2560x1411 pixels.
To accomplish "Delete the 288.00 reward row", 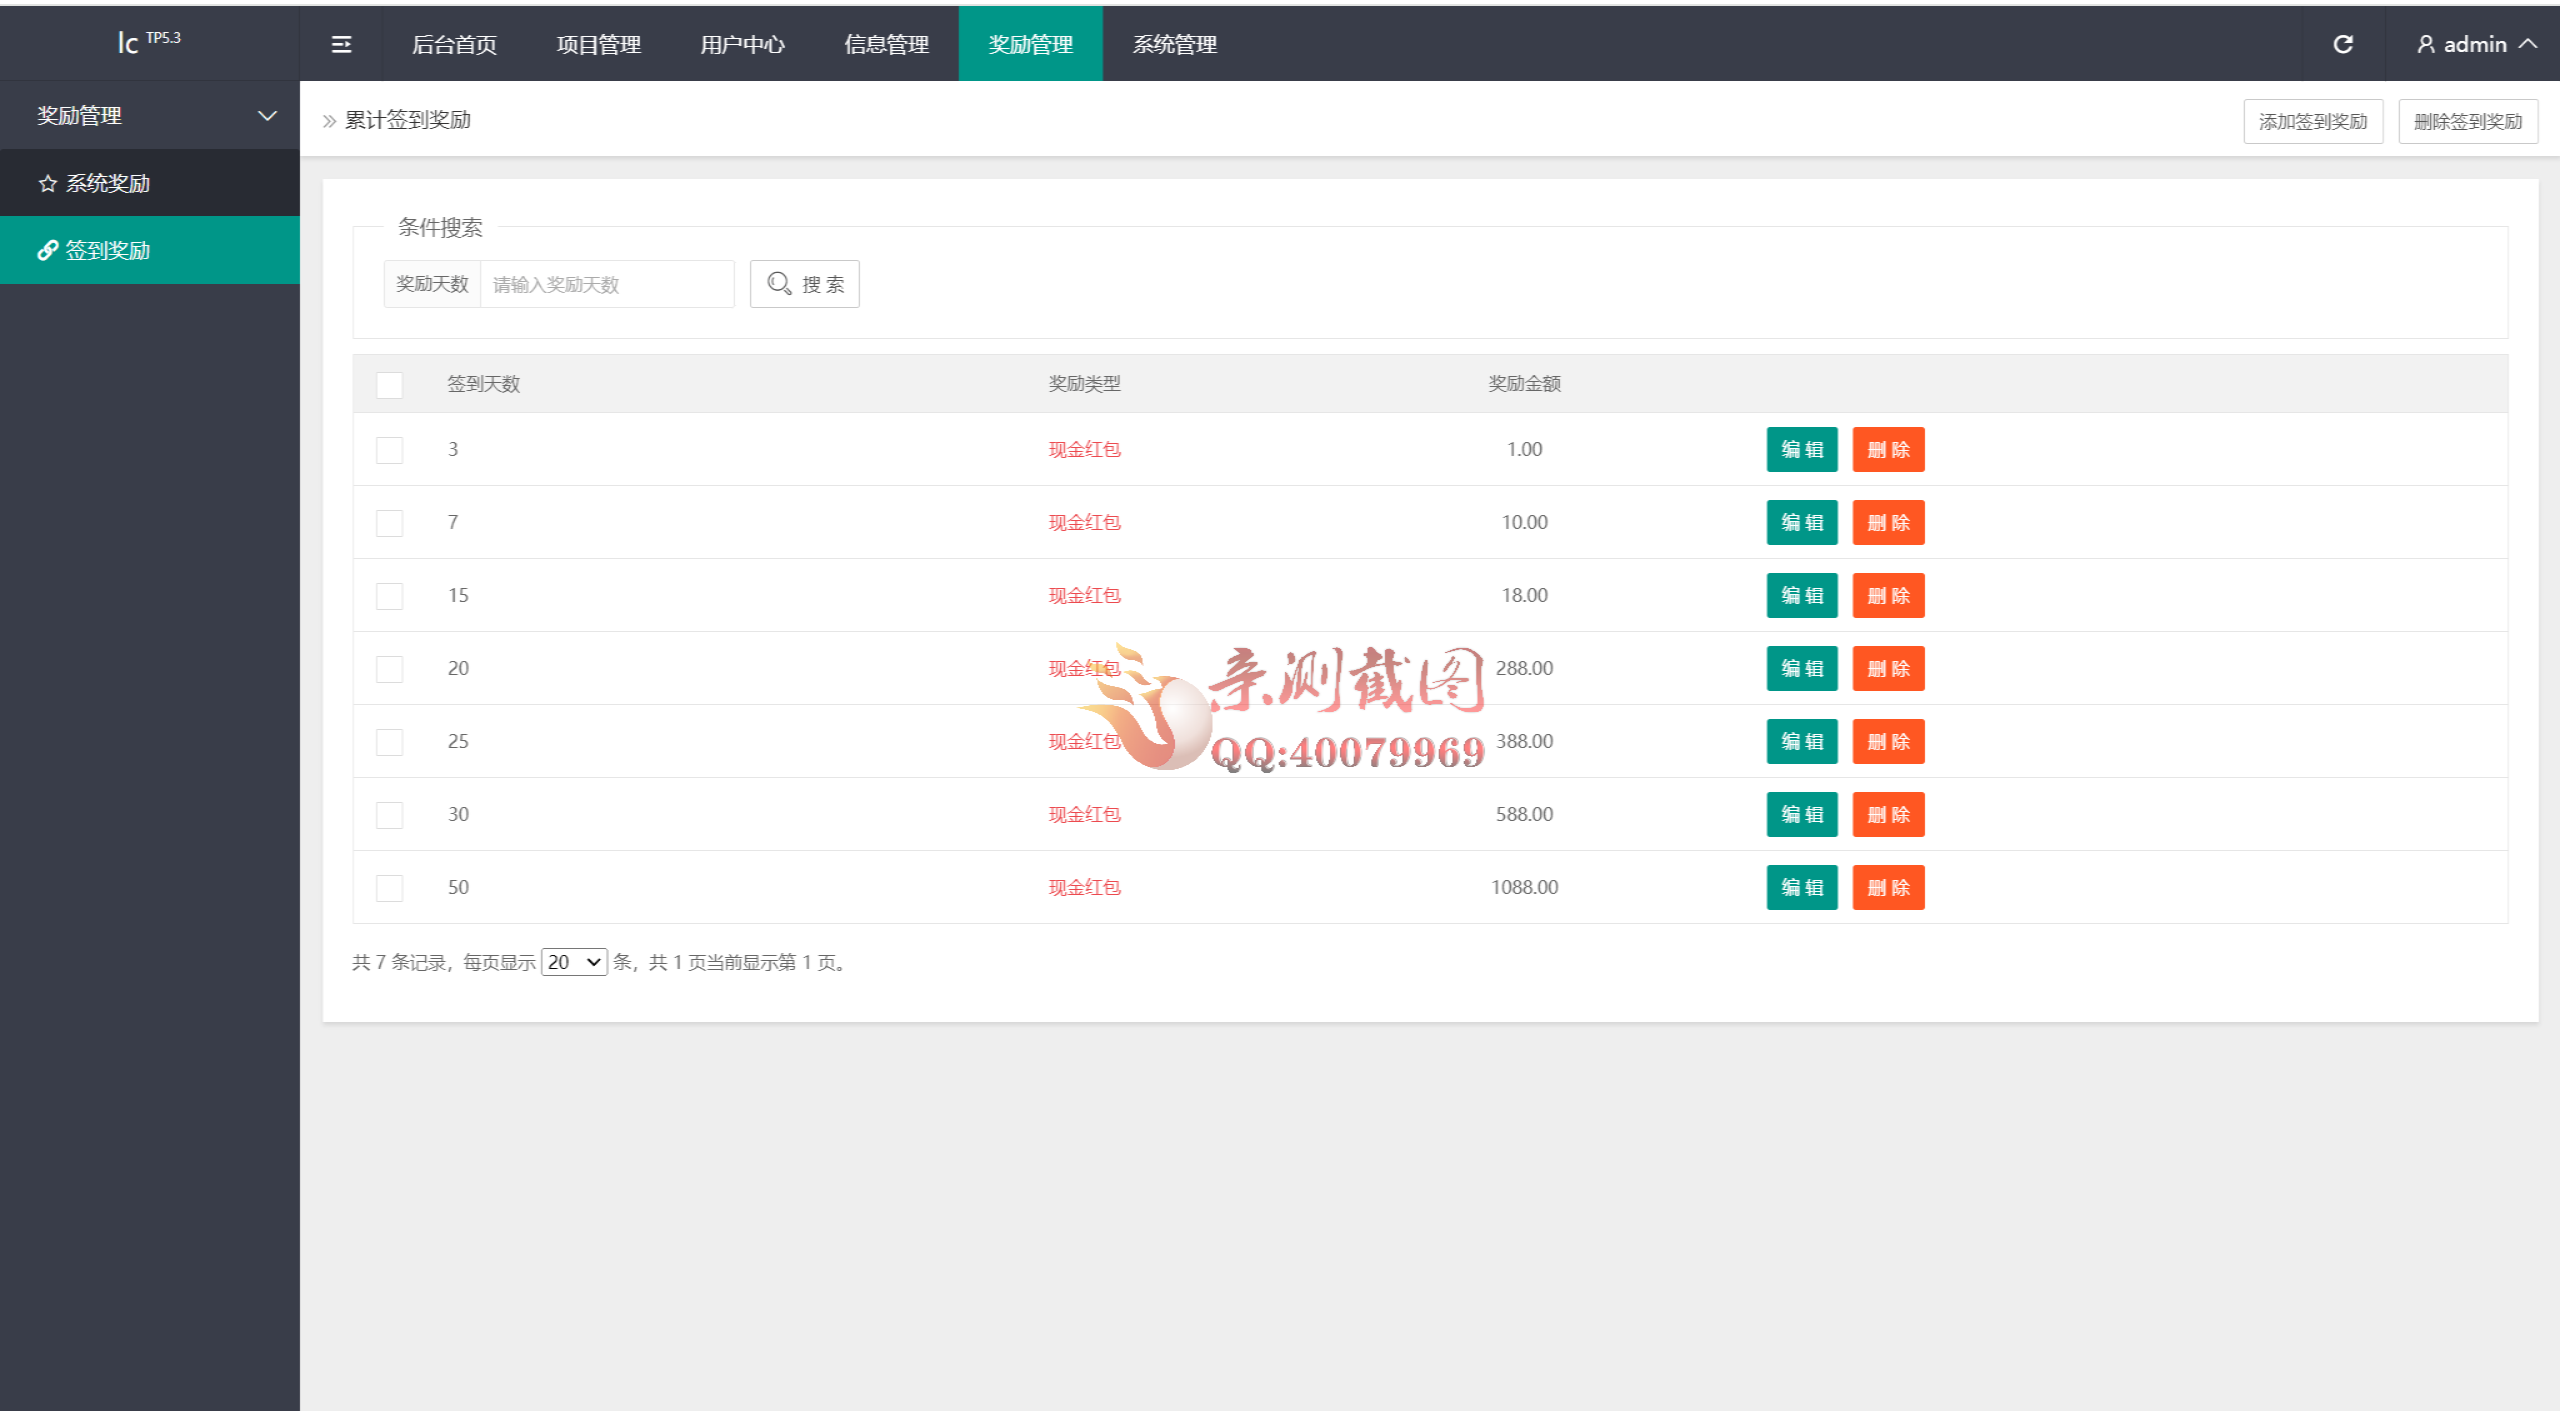I will [x=1887, y=669].
